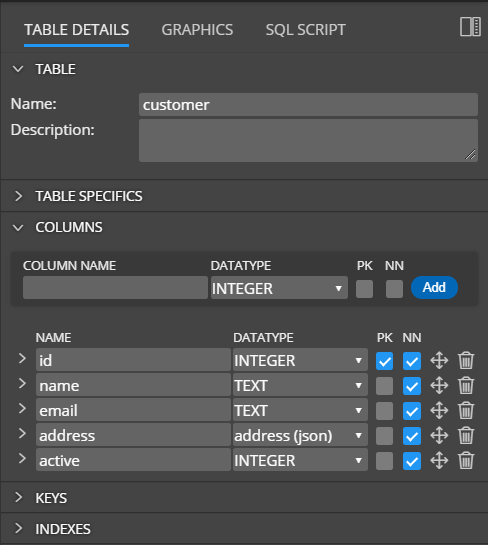This screenshot has width=488, height=545.
Task: Click the move handle for address column
Action: point(439,436)
